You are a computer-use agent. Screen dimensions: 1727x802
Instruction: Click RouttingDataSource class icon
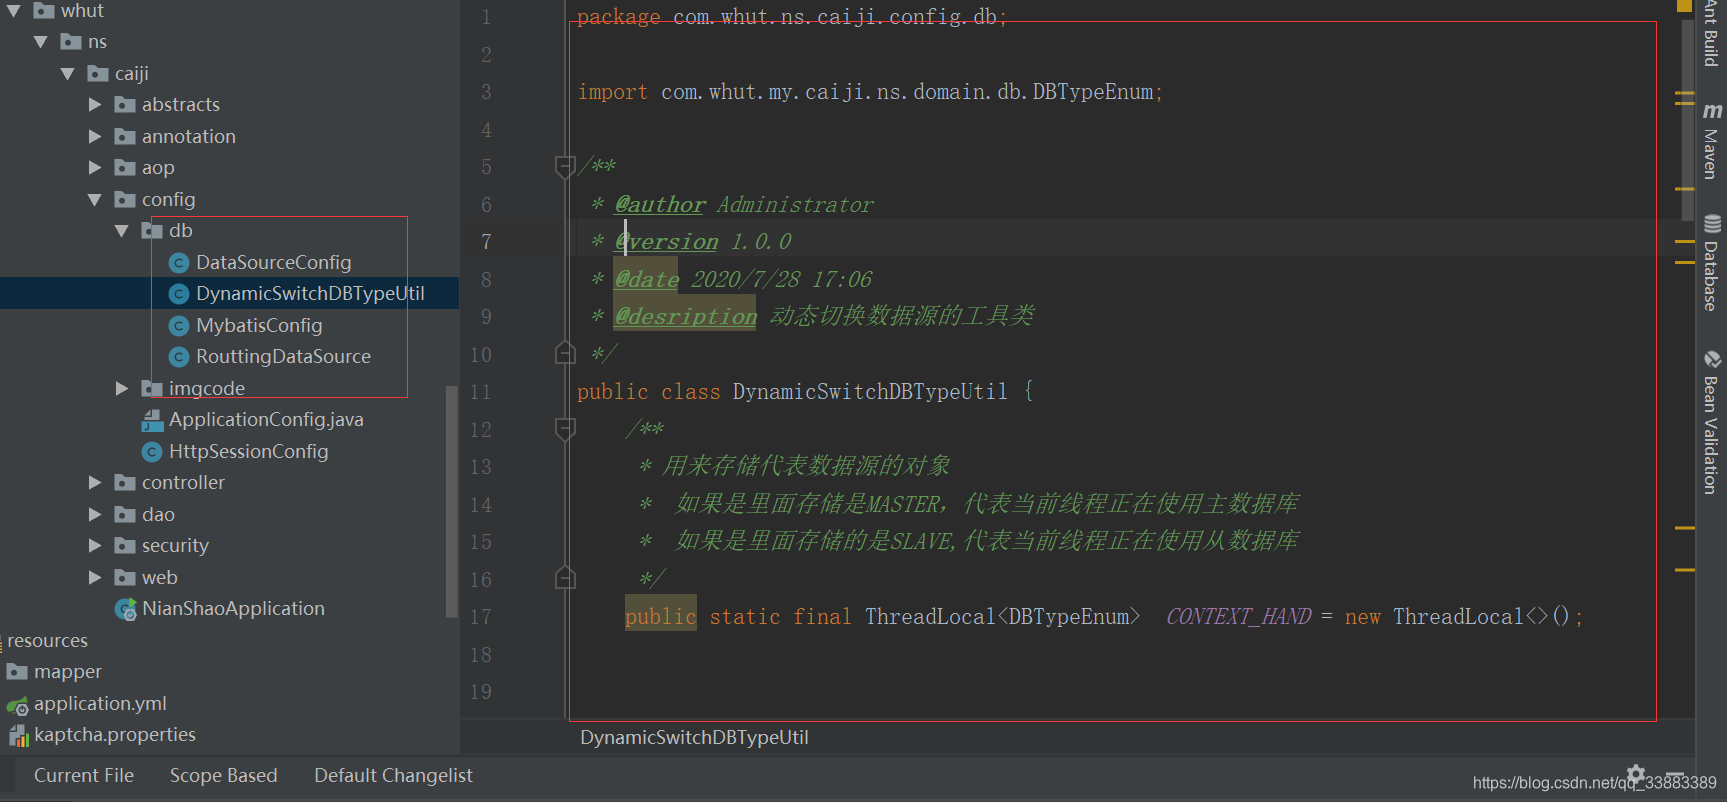[179, 357]
